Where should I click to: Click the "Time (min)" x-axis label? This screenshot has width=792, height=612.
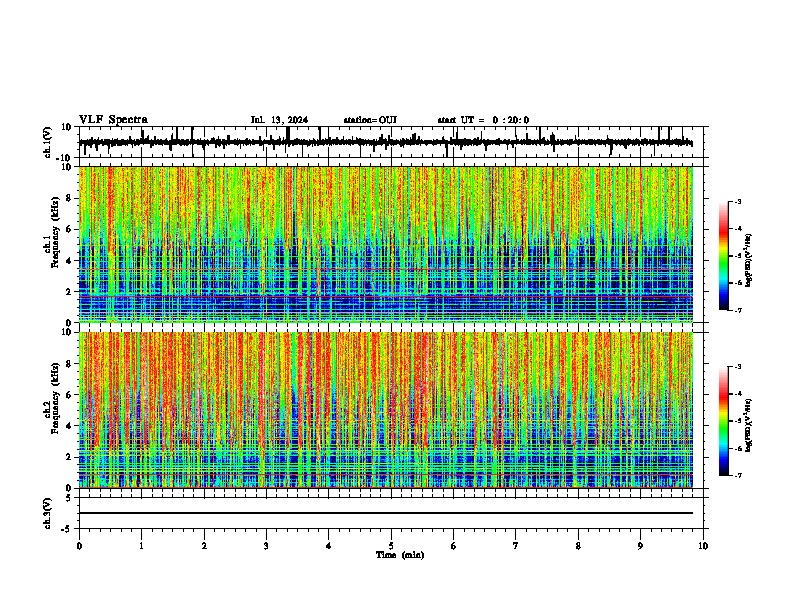click(400, 555)
